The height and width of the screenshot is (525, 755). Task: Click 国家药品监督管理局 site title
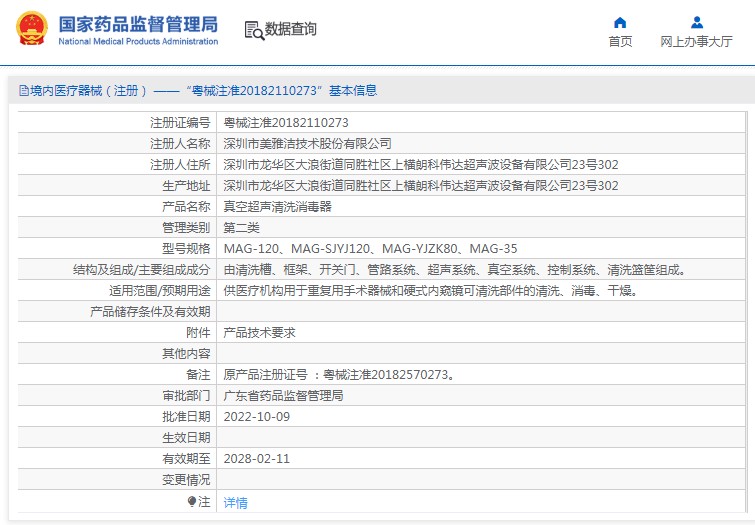(x=138, y=24)
